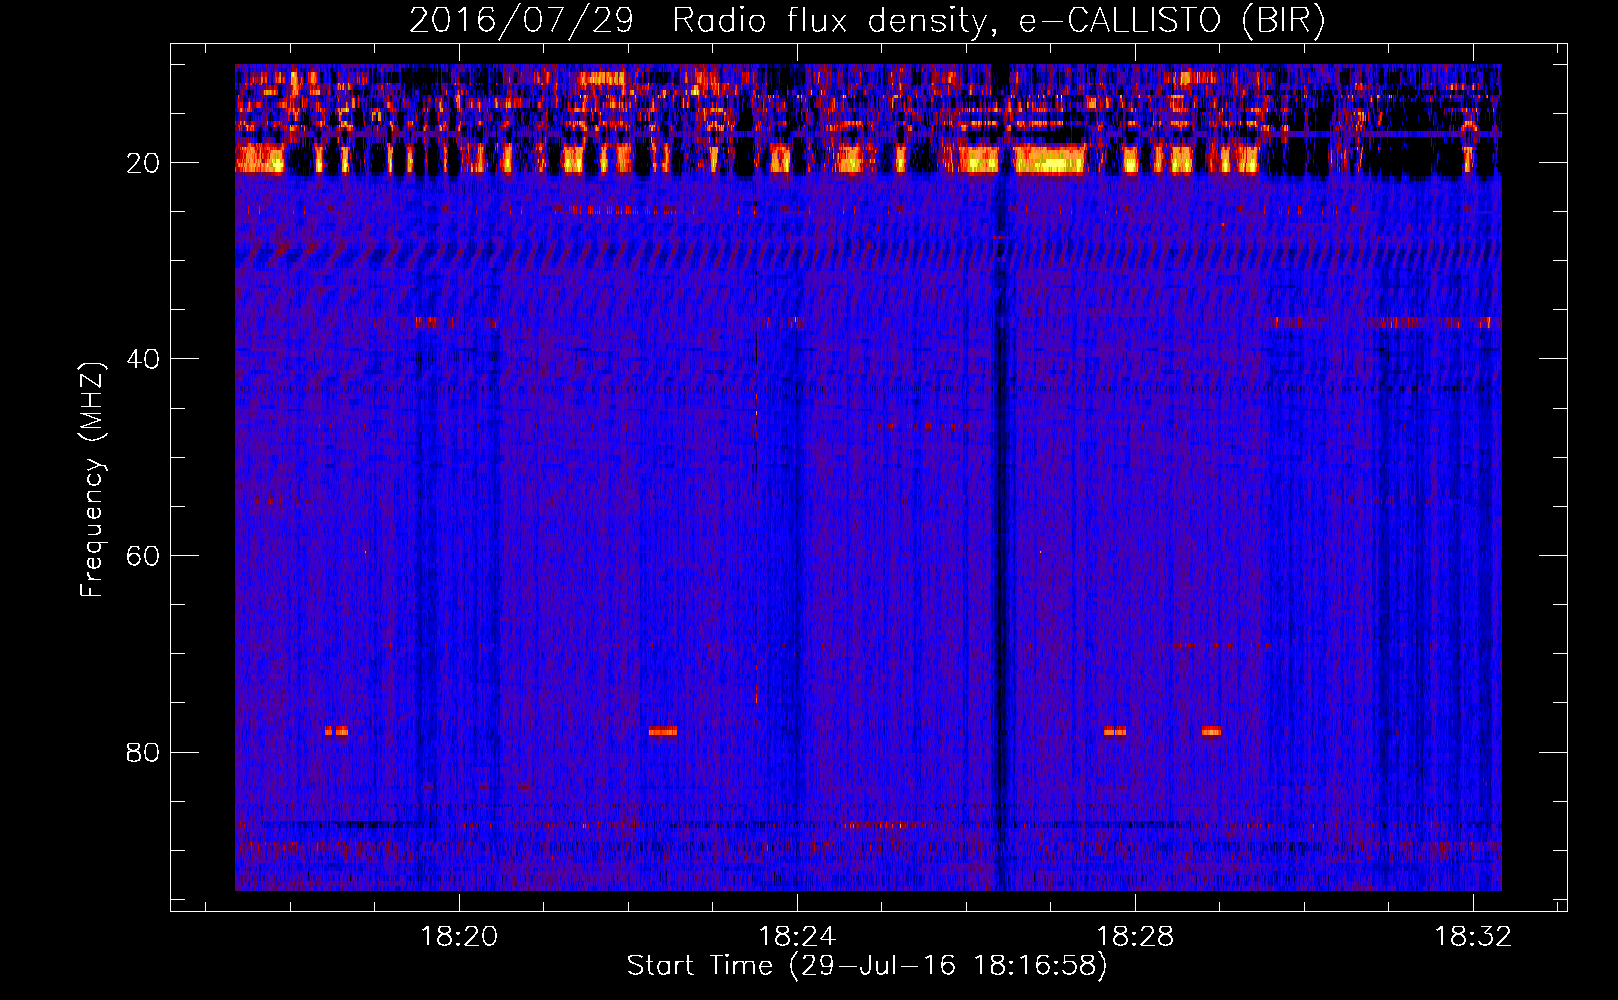Image resolution: width=1618 pixels, height=1000 pixels.
Task: Click the "Start Time (29-Jul-16 18:16:58)" label
Action: [x=867, y=966]
